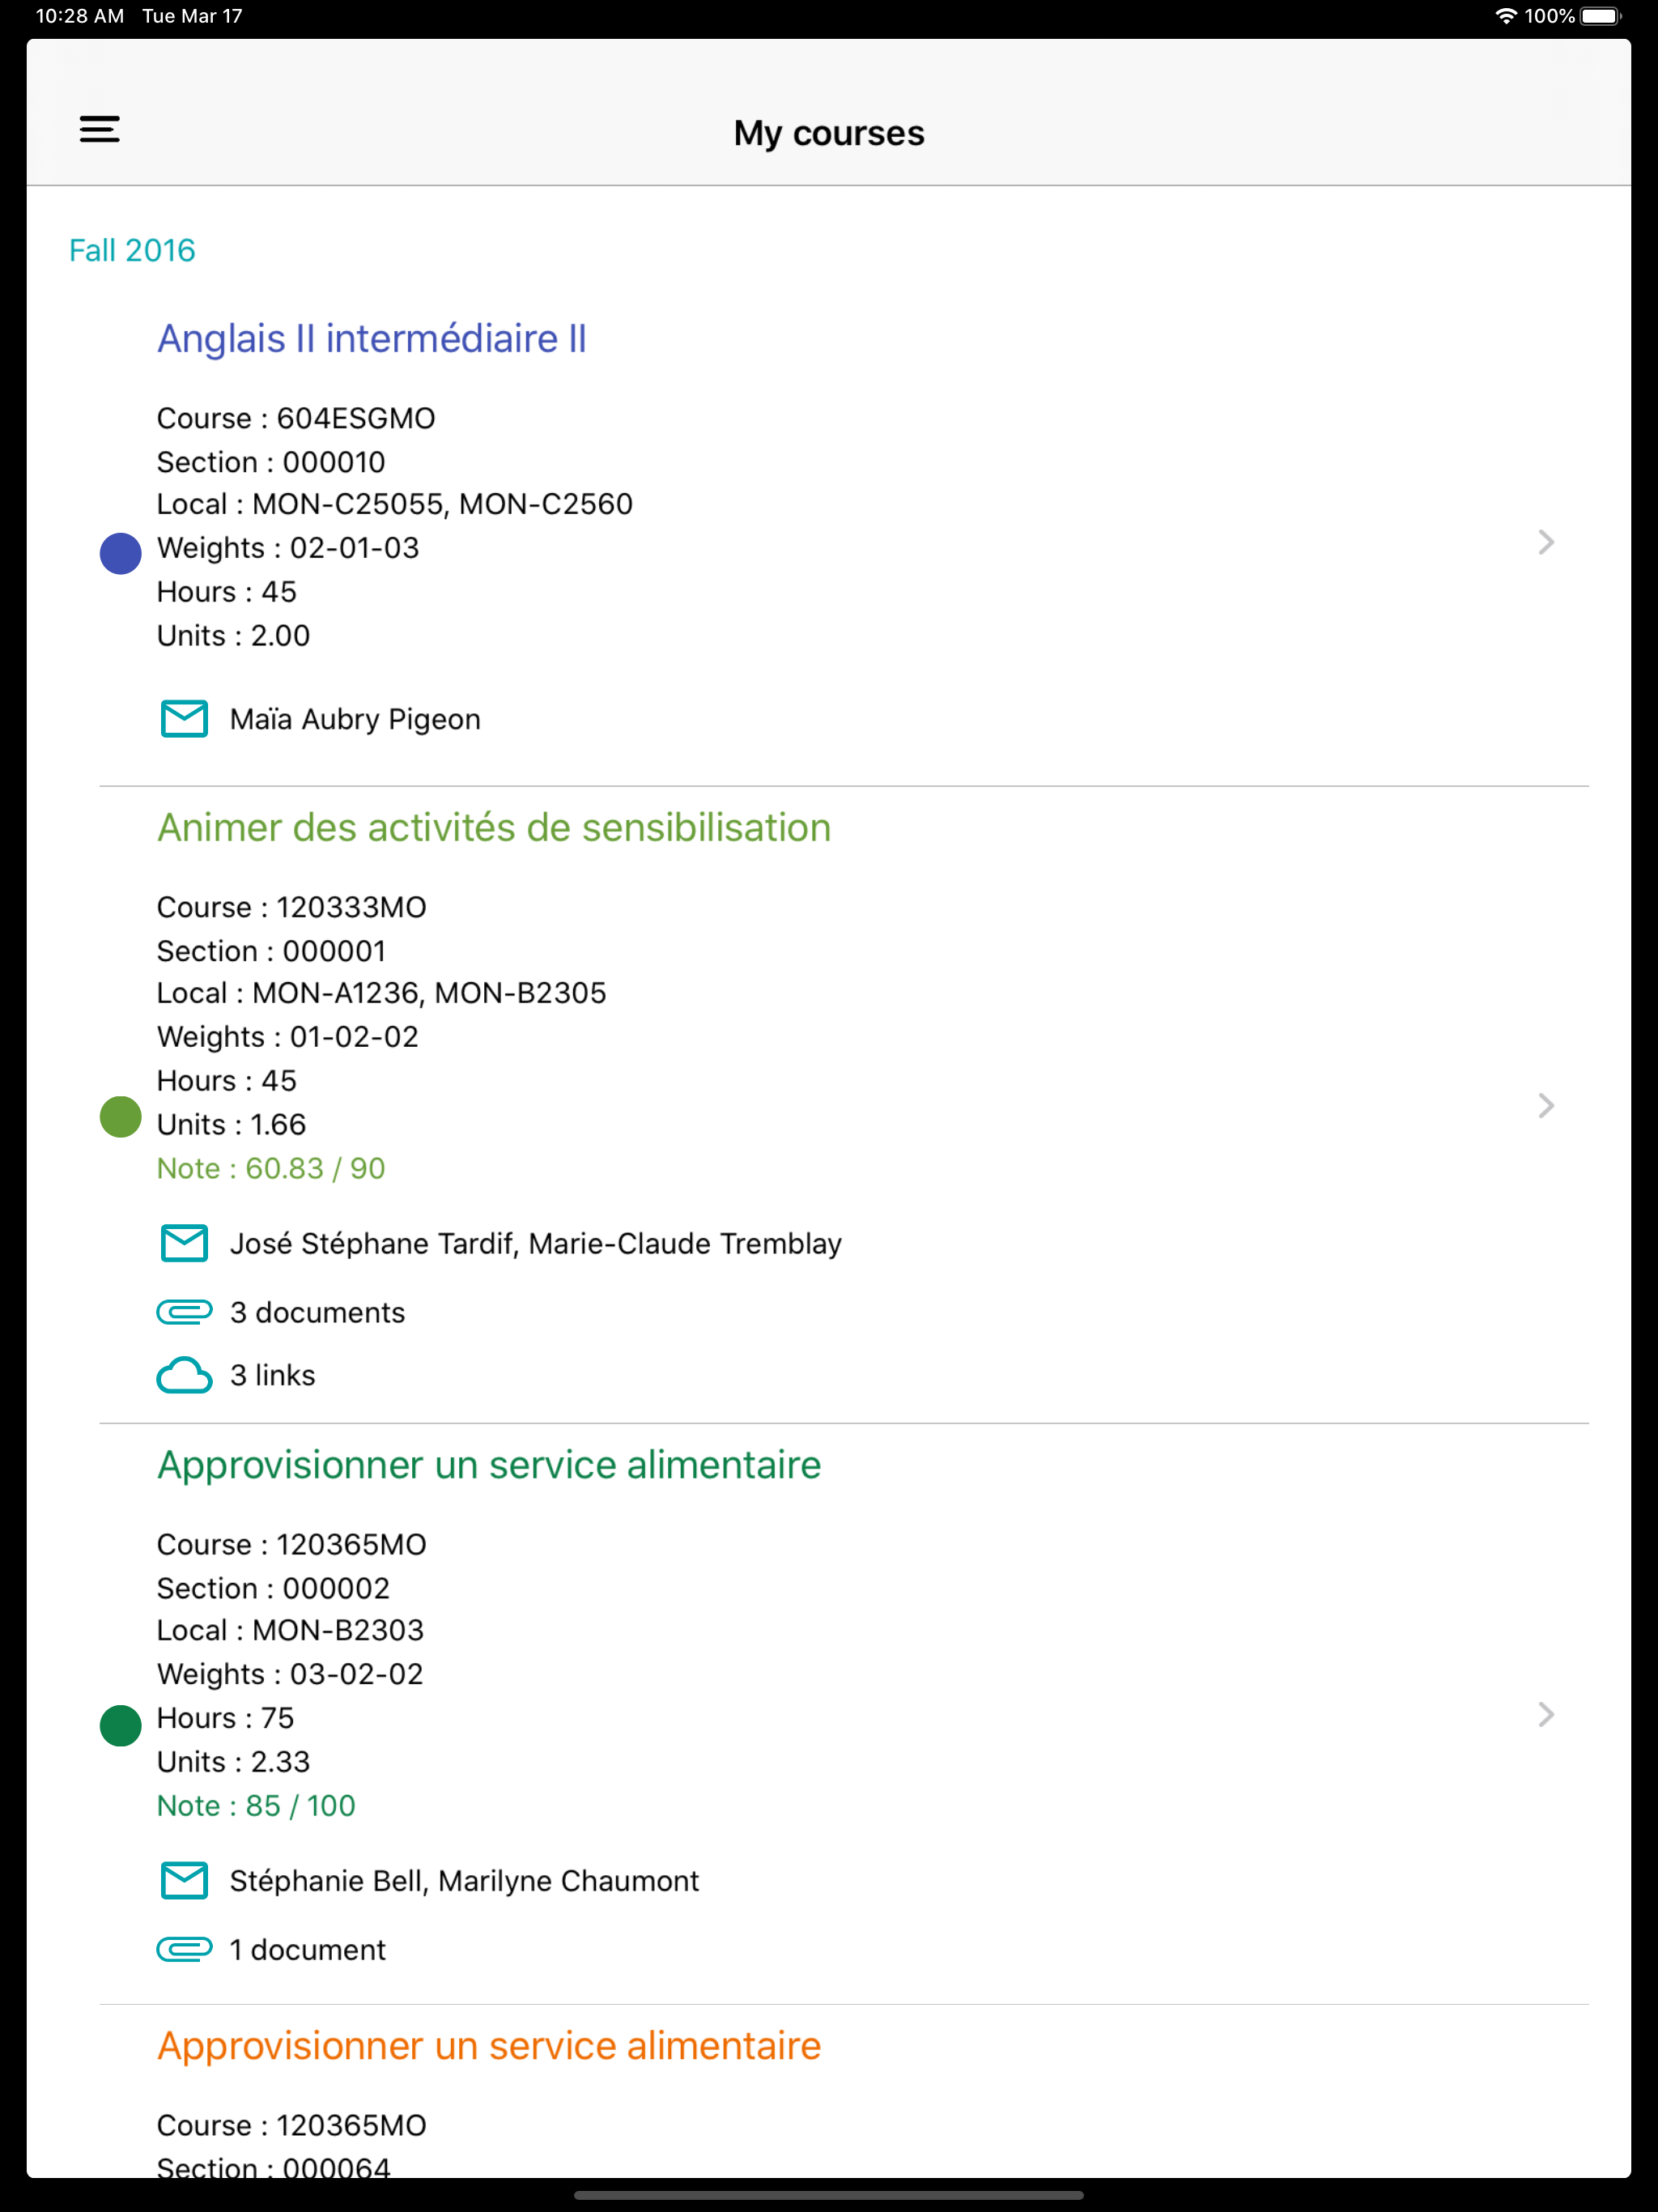
Task: Tap Section : 000010
Action: pyautogui.click(x=271, y=462)
